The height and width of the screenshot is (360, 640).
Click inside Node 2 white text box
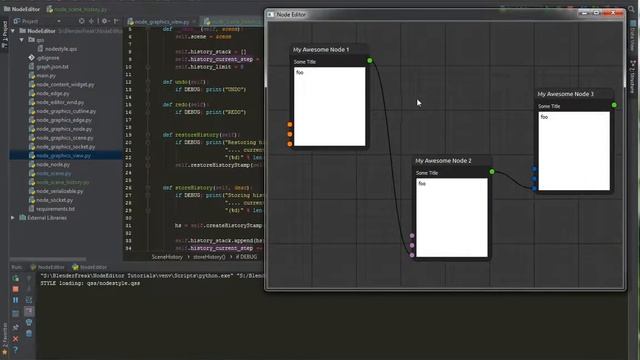point(452,218)
